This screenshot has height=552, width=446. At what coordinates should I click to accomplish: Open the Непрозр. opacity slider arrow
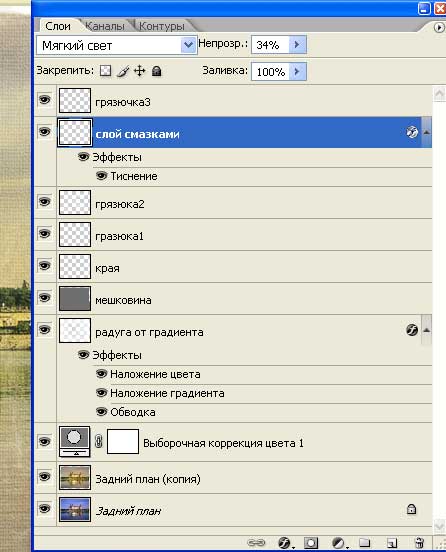click(x=297, y=44)
